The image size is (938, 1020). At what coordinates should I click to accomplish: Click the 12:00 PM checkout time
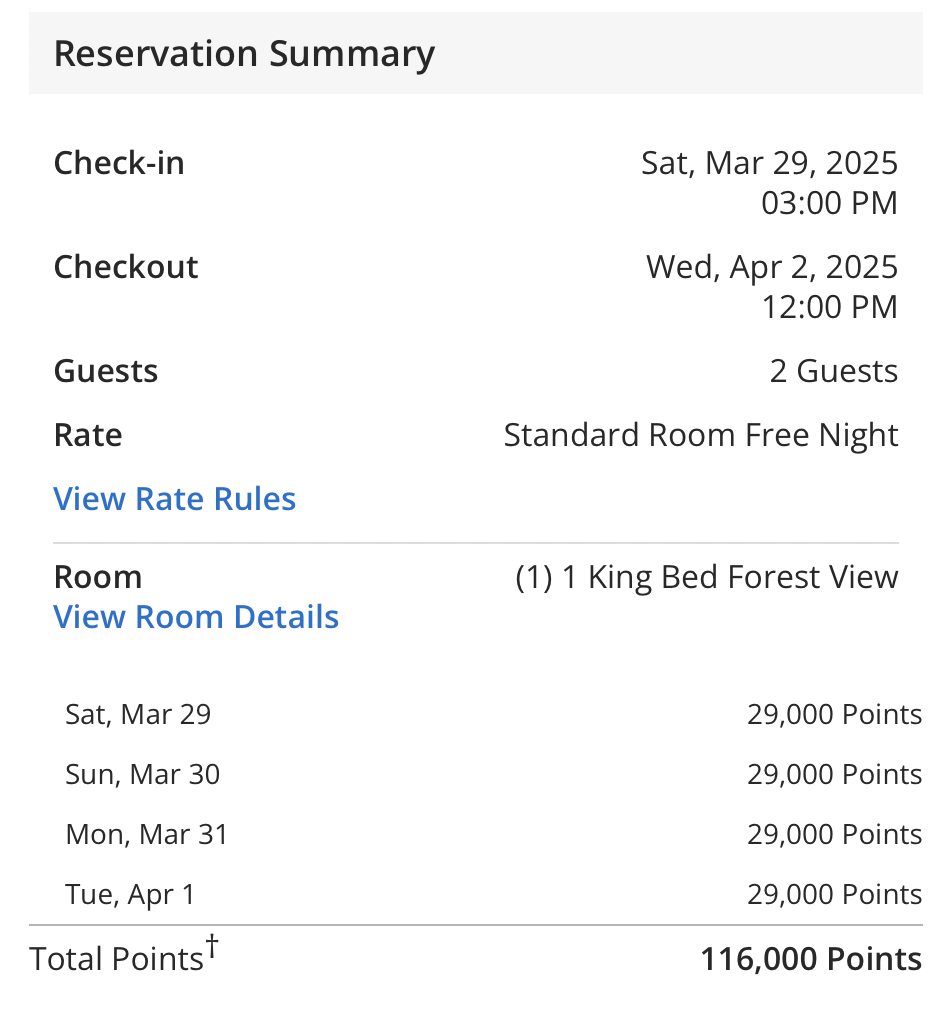pos(829,306)
